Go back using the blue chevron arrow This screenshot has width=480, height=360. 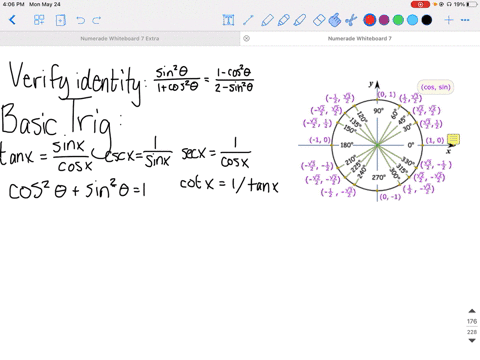pos(12,20)
